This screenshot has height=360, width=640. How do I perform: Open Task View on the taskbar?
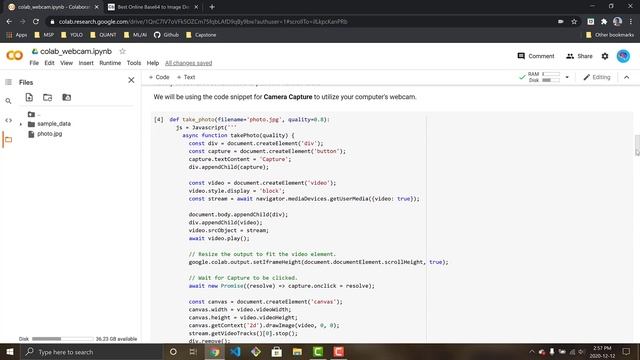(x=193, y=352)
